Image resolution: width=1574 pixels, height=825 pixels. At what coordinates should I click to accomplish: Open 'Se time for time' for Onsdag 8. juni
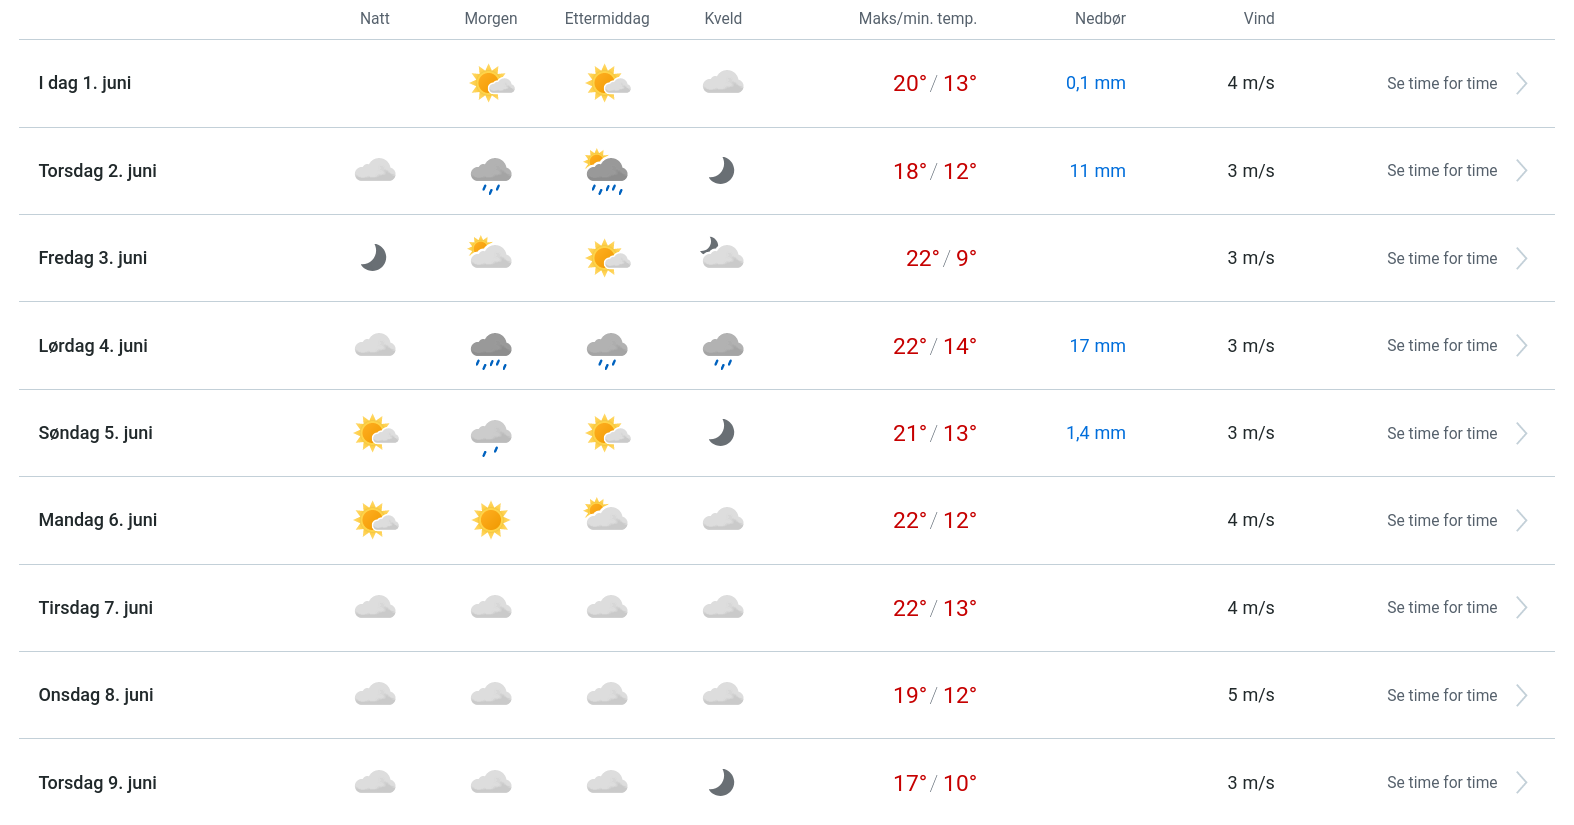point(1441,695)
